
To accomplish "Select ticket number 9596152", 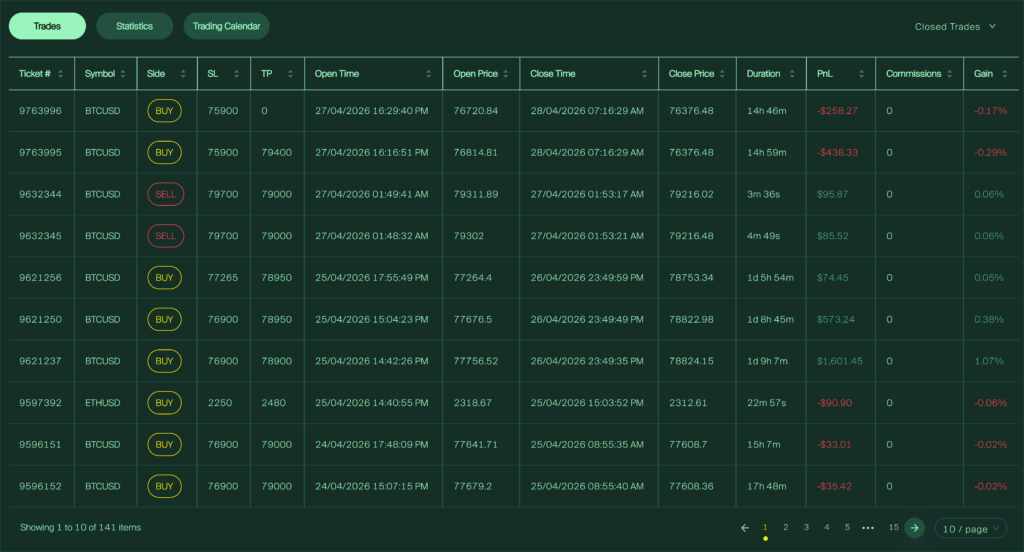I will coord(40,487).
